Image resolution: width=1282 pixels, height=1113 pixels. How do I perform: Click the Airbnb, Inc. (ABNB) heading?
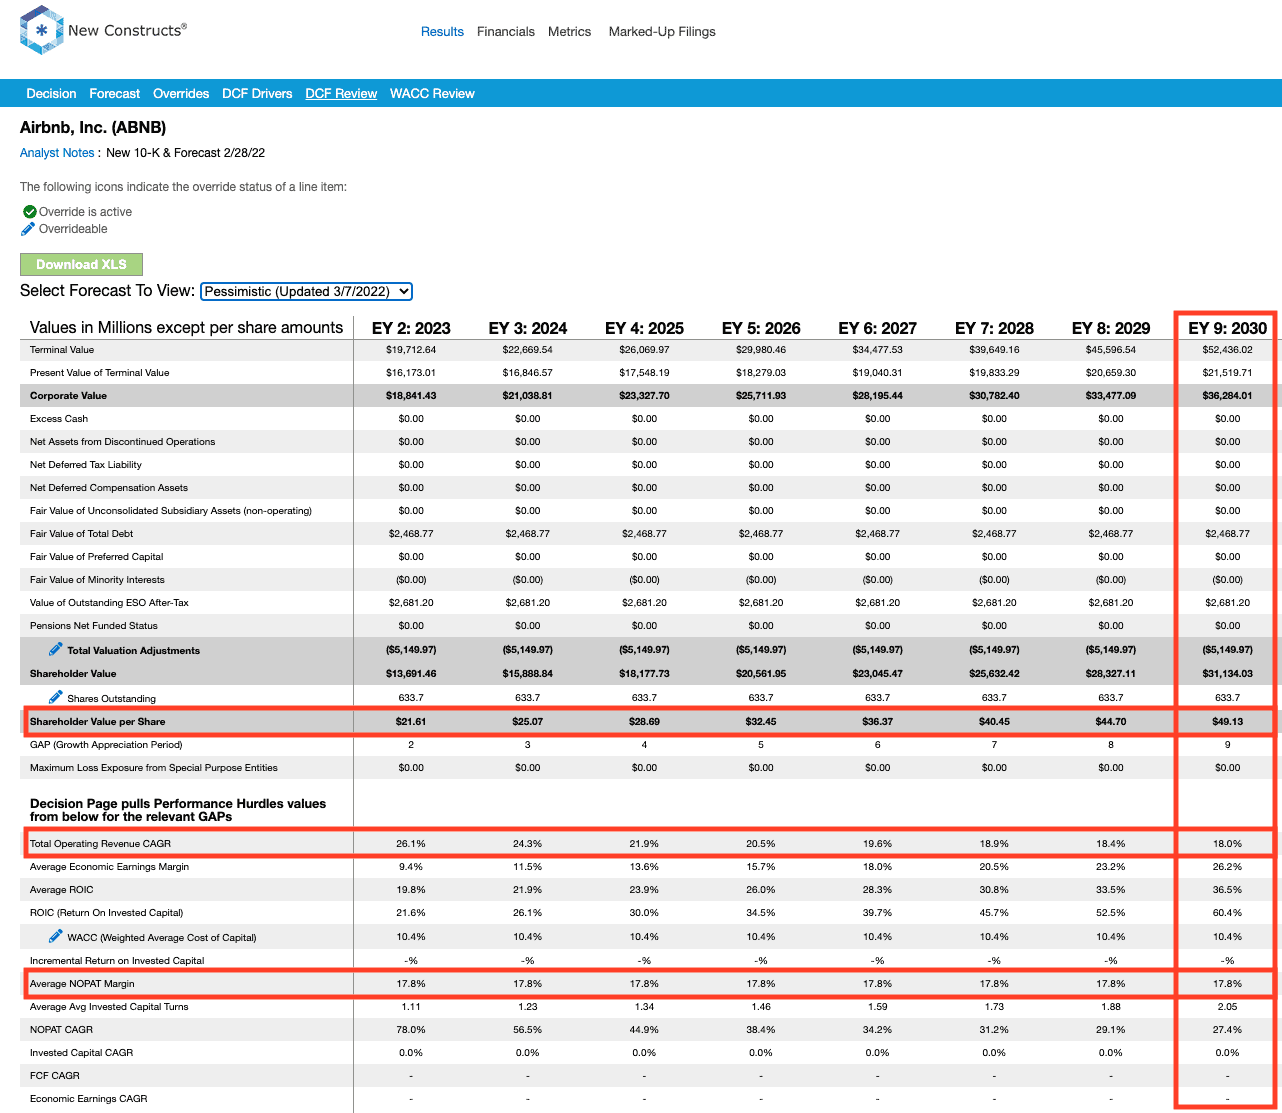pyautogui.click(x=93, y=128)
